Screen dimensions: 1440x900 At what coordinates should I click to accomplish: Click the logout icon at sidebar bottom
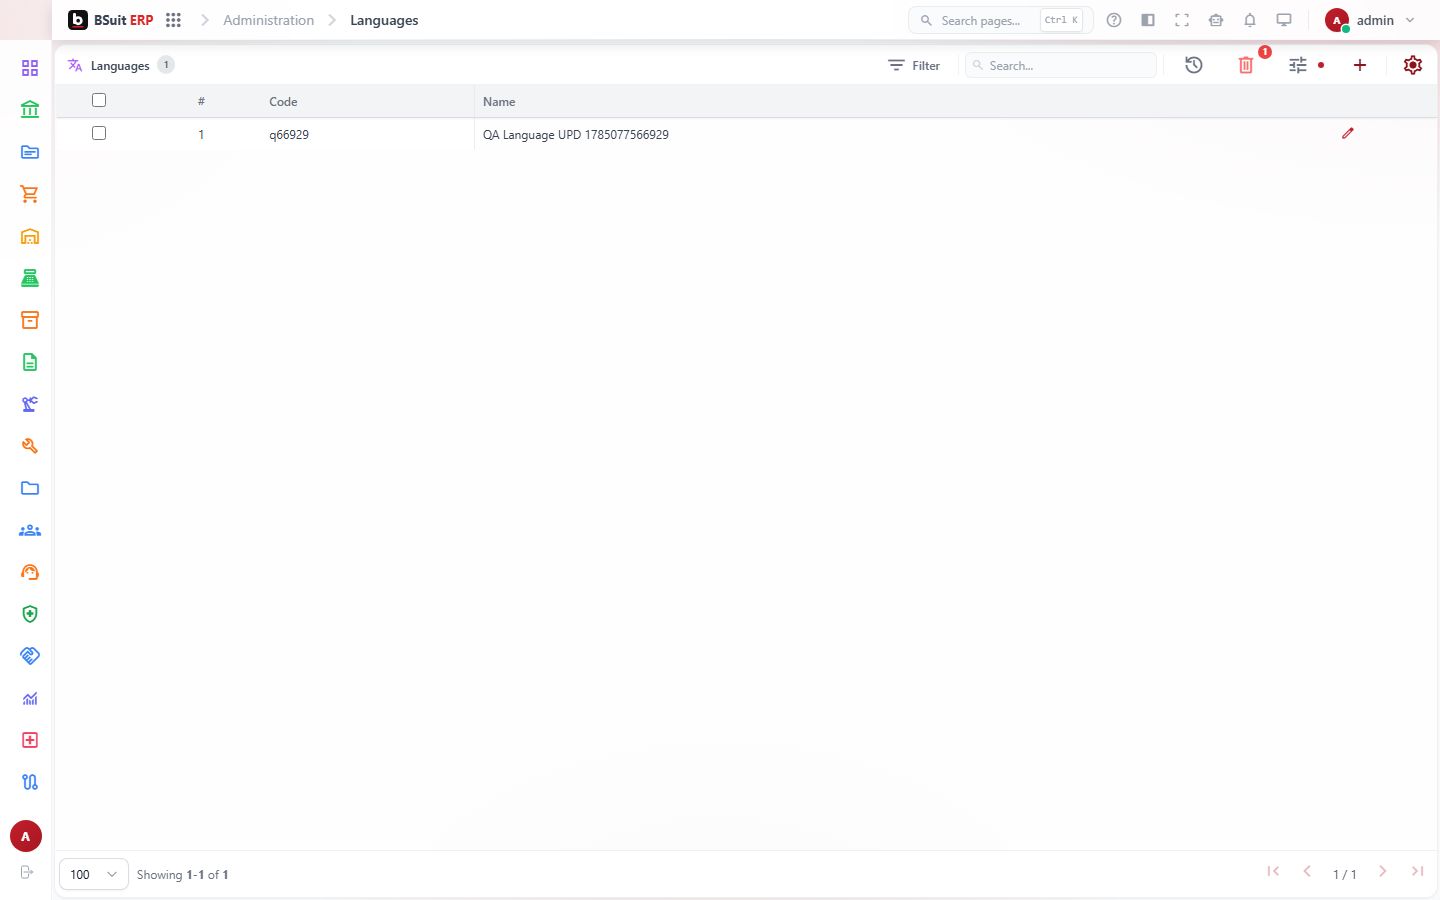coord(27,872)
